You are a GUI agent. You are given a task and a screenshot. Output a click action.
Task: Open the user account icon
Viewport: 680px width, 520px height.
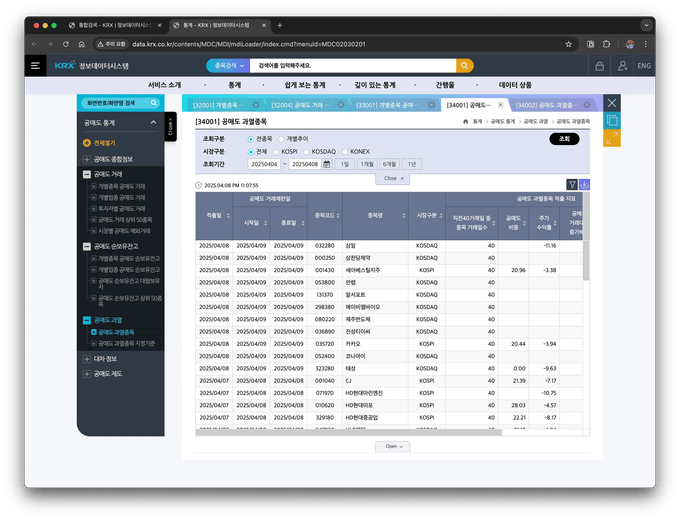[x=622, y=66]
